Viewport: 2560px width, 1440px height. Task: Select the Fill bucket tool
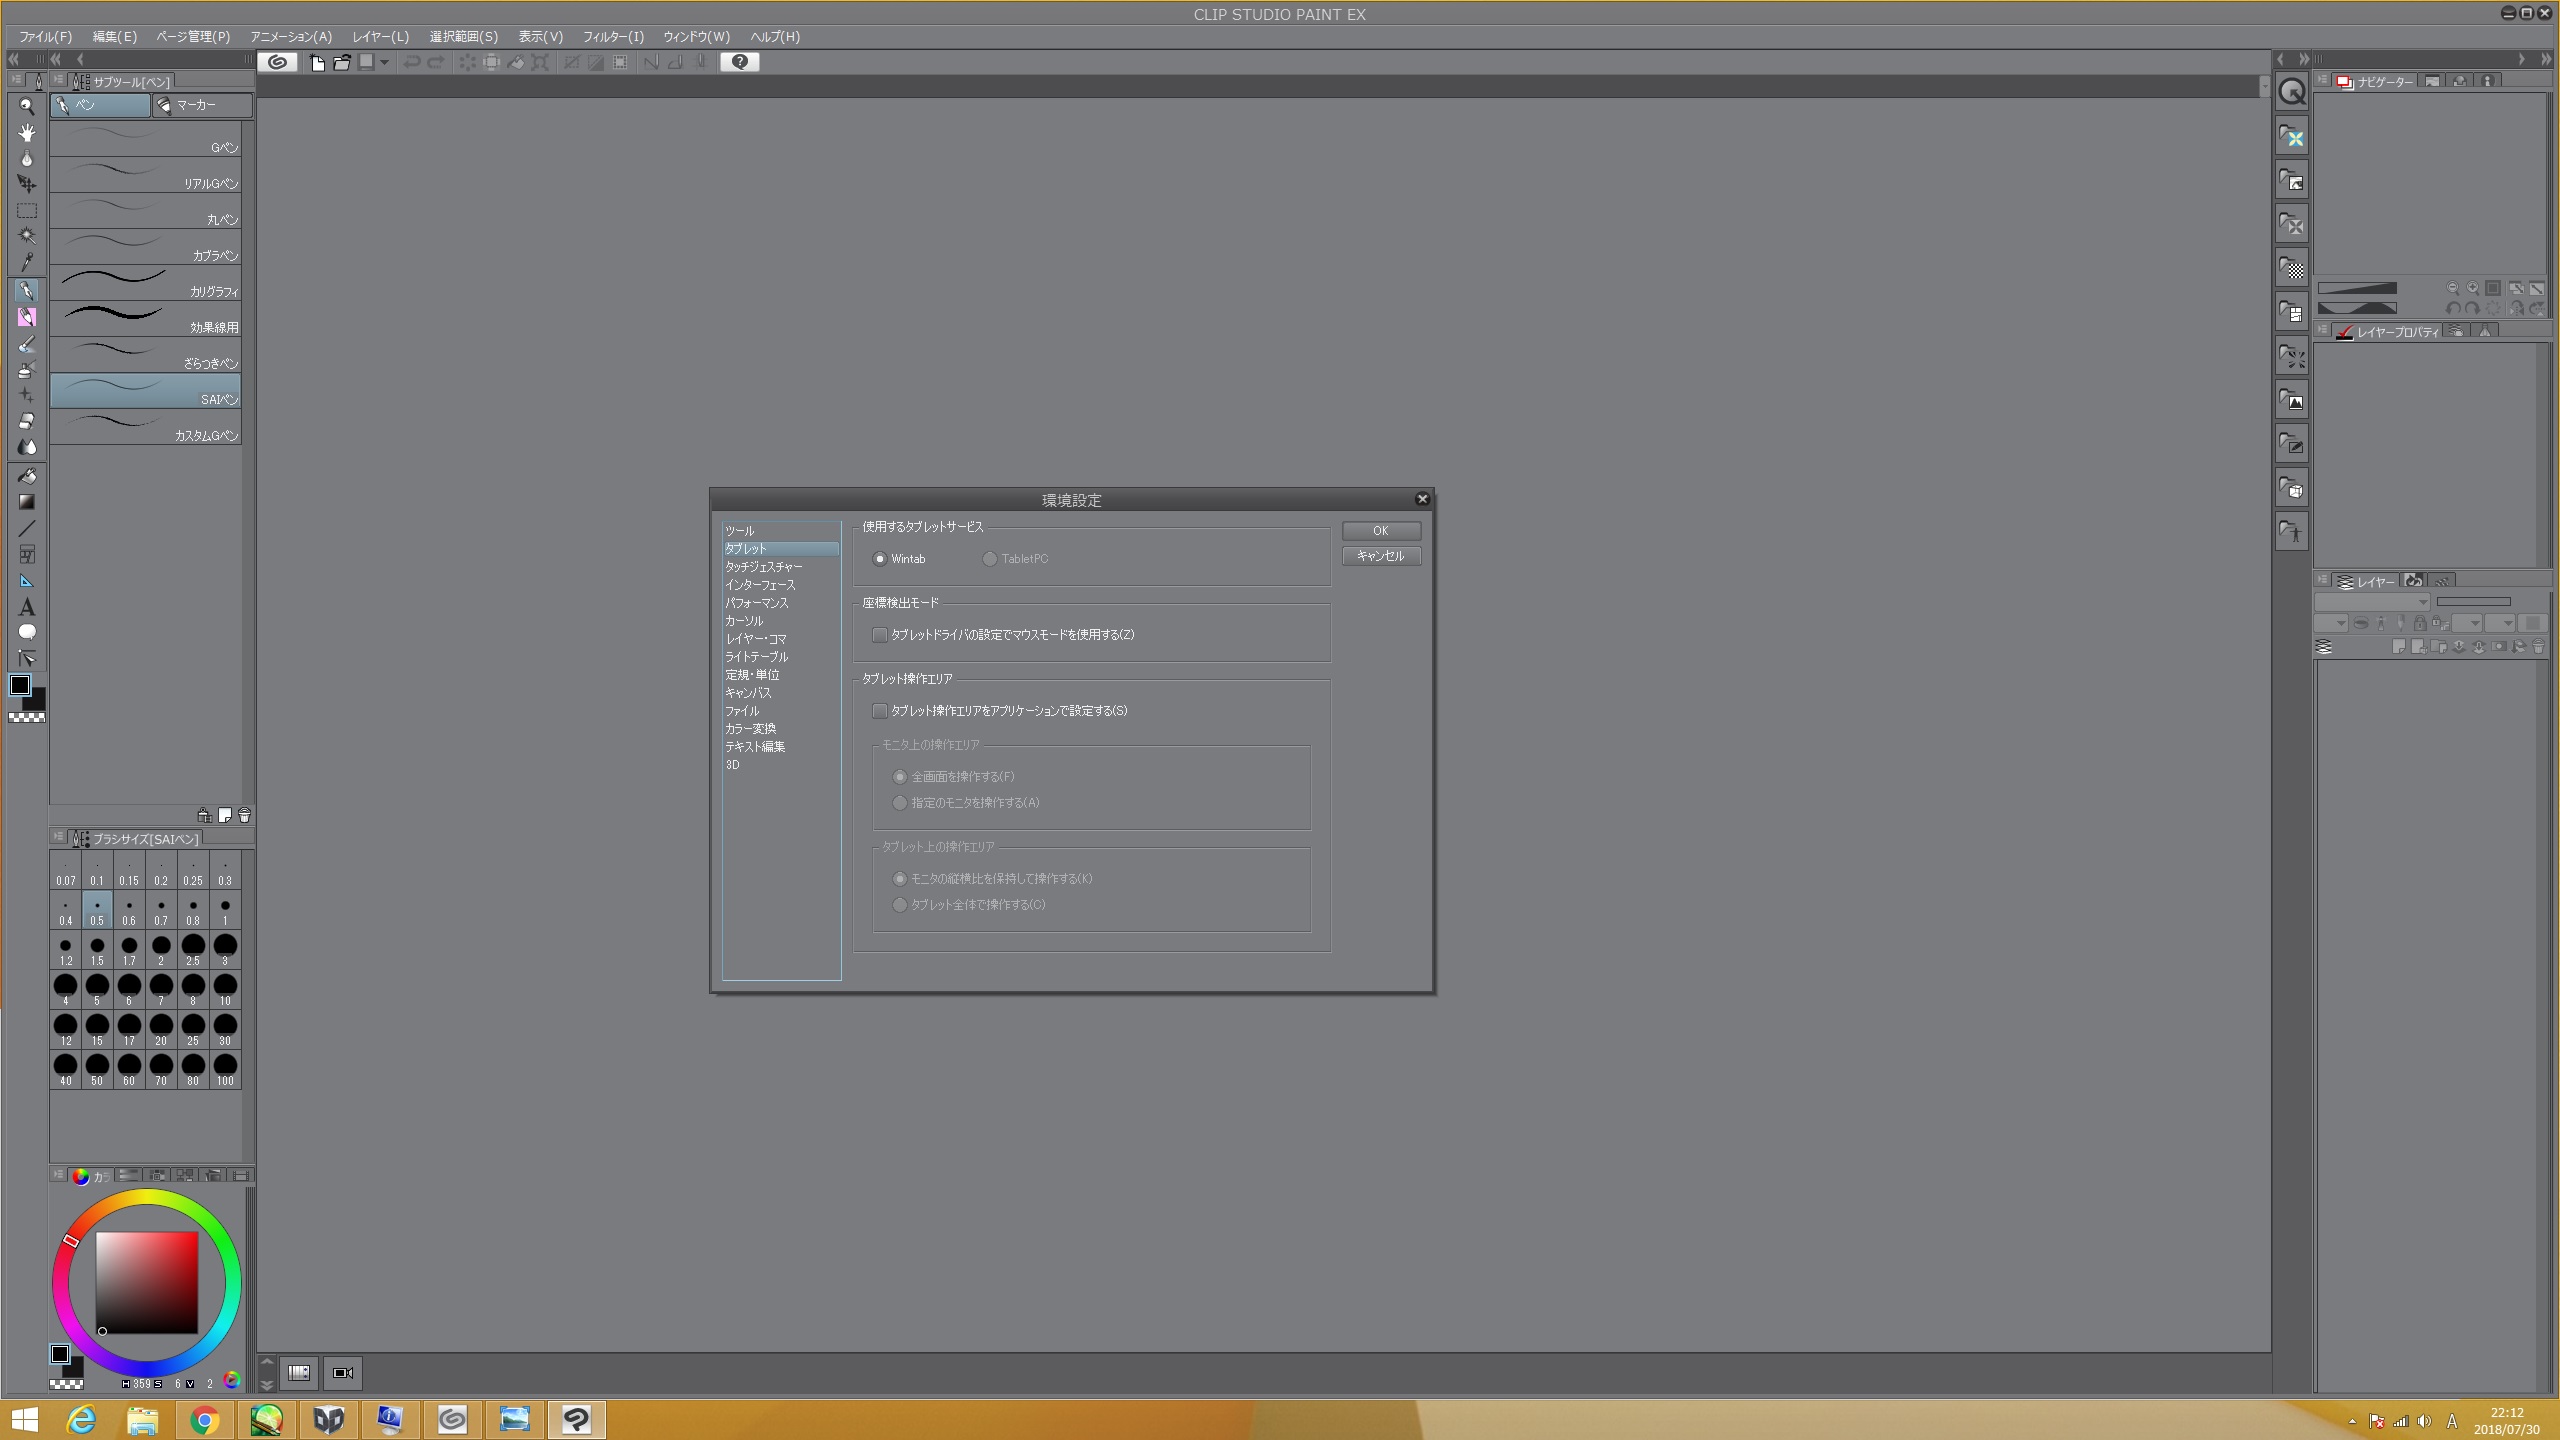click(x=27, y=475)
